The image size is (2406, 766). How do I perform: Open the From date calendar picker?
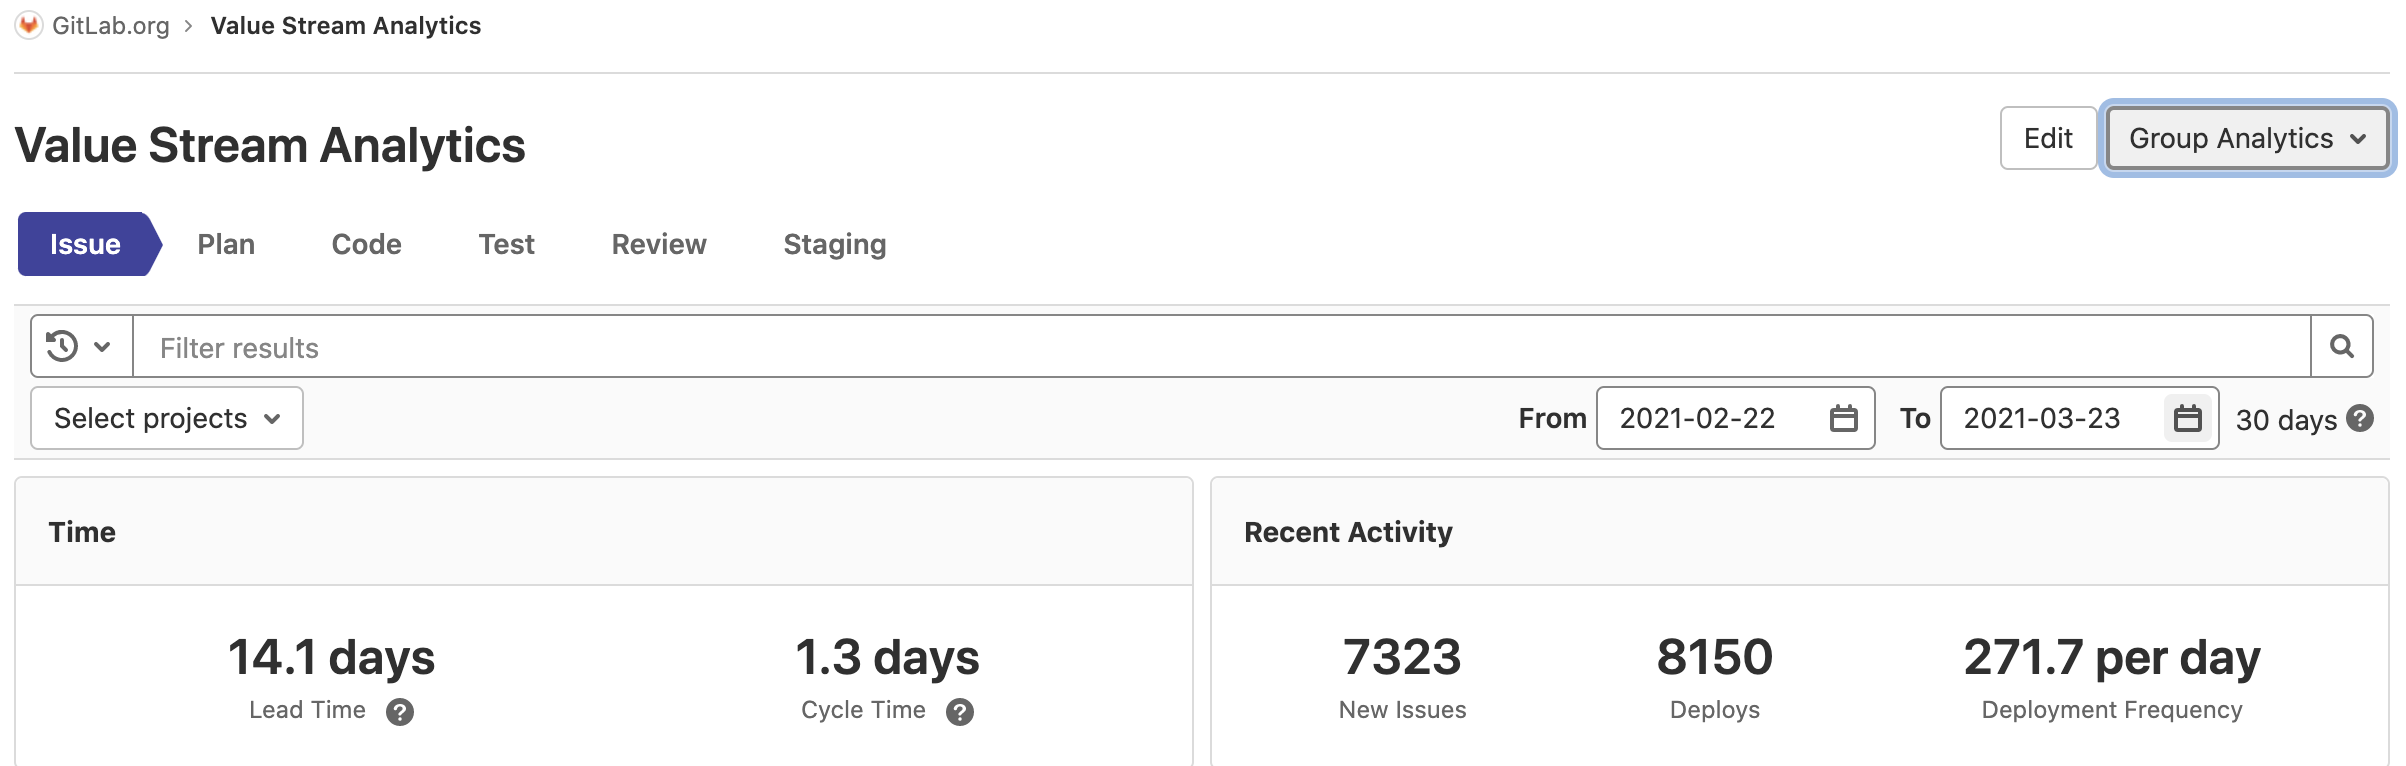[x=1843, y=418]
